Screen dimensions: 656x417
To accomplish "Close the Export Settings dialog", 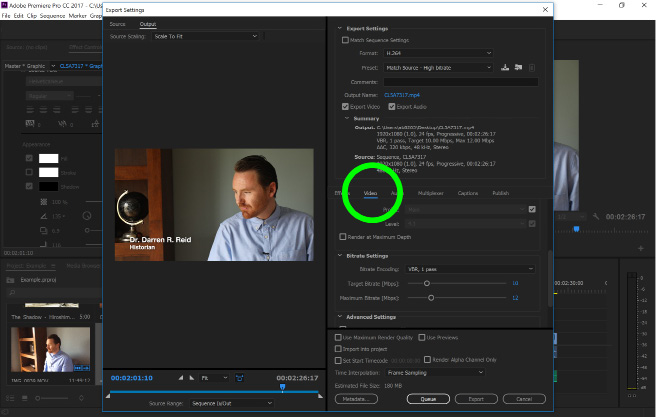I will coord(545,10).
